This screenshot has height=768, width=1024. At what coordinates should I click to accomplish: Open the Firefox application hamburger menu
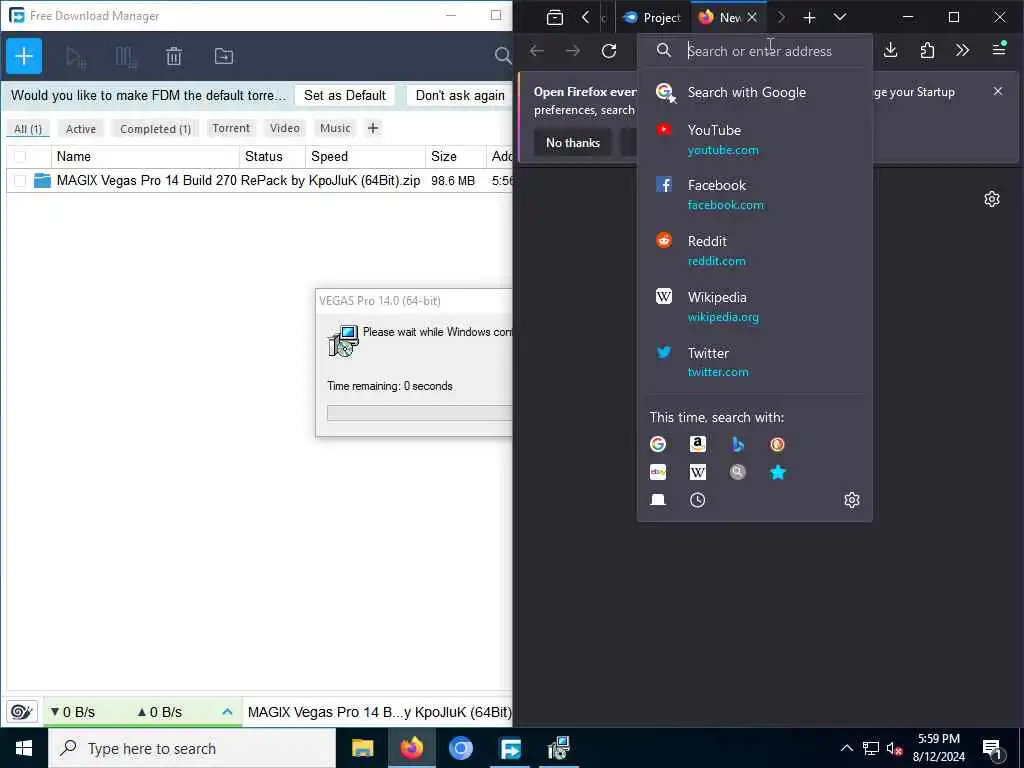[999, 50]
